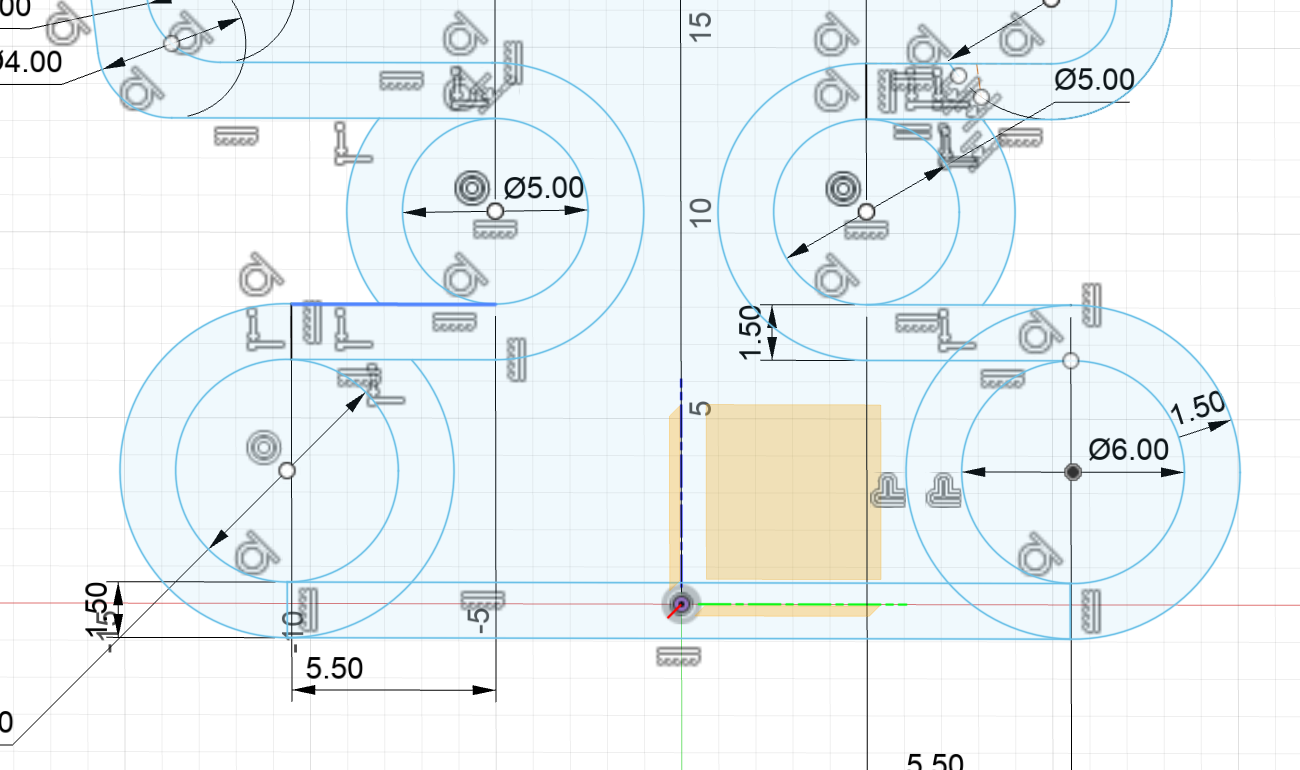The height and width of the screenshot is (770, 1300).
Task: Select the concentric constraint icon right of the 10 label
Action: tap(842, 187)
